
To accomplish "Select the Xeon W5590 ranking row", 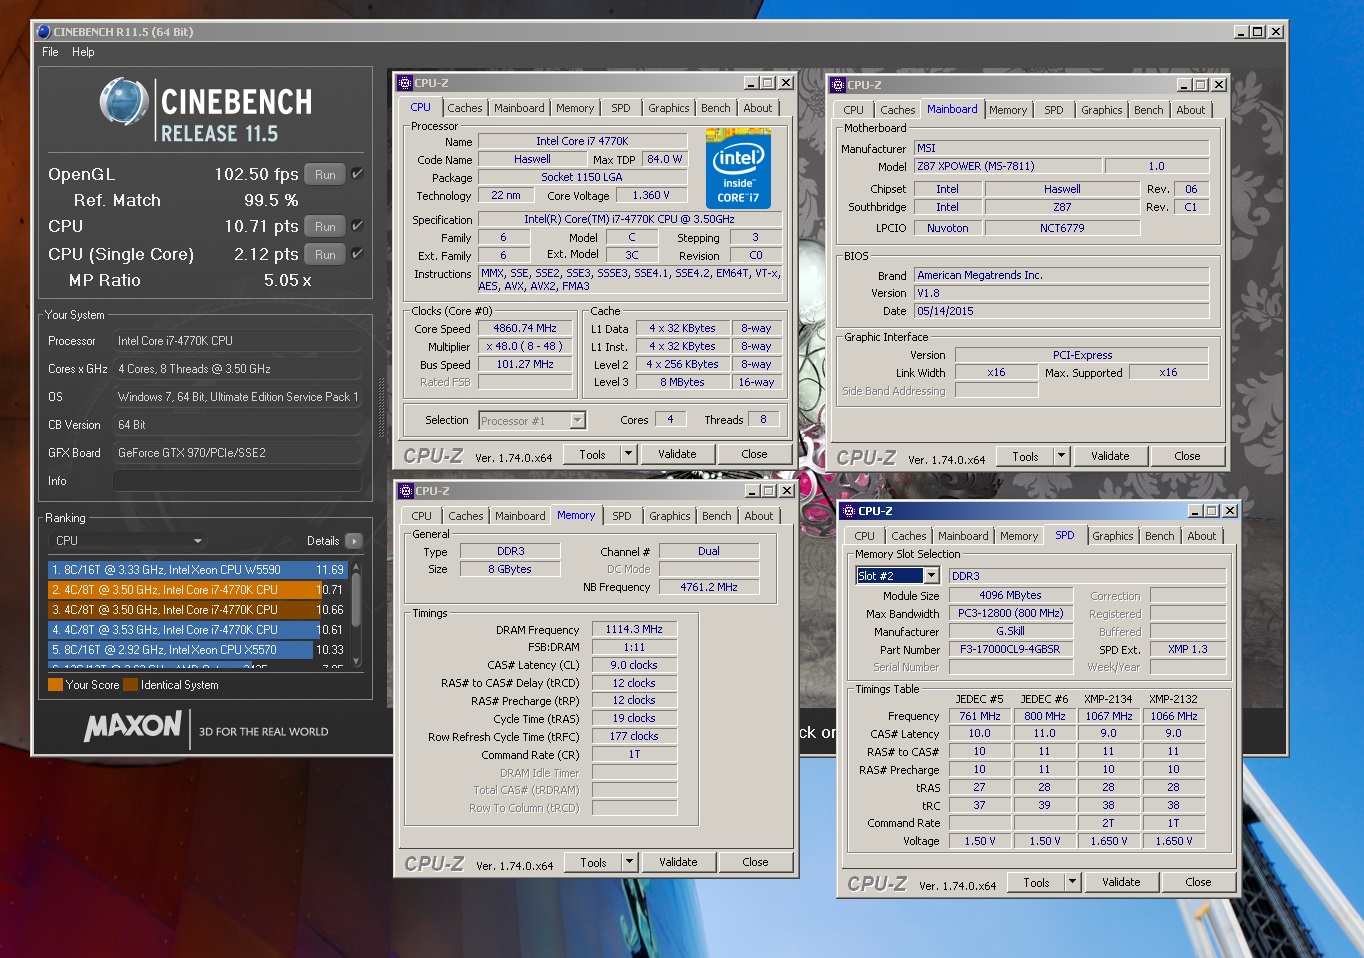I will click(196, 570).
